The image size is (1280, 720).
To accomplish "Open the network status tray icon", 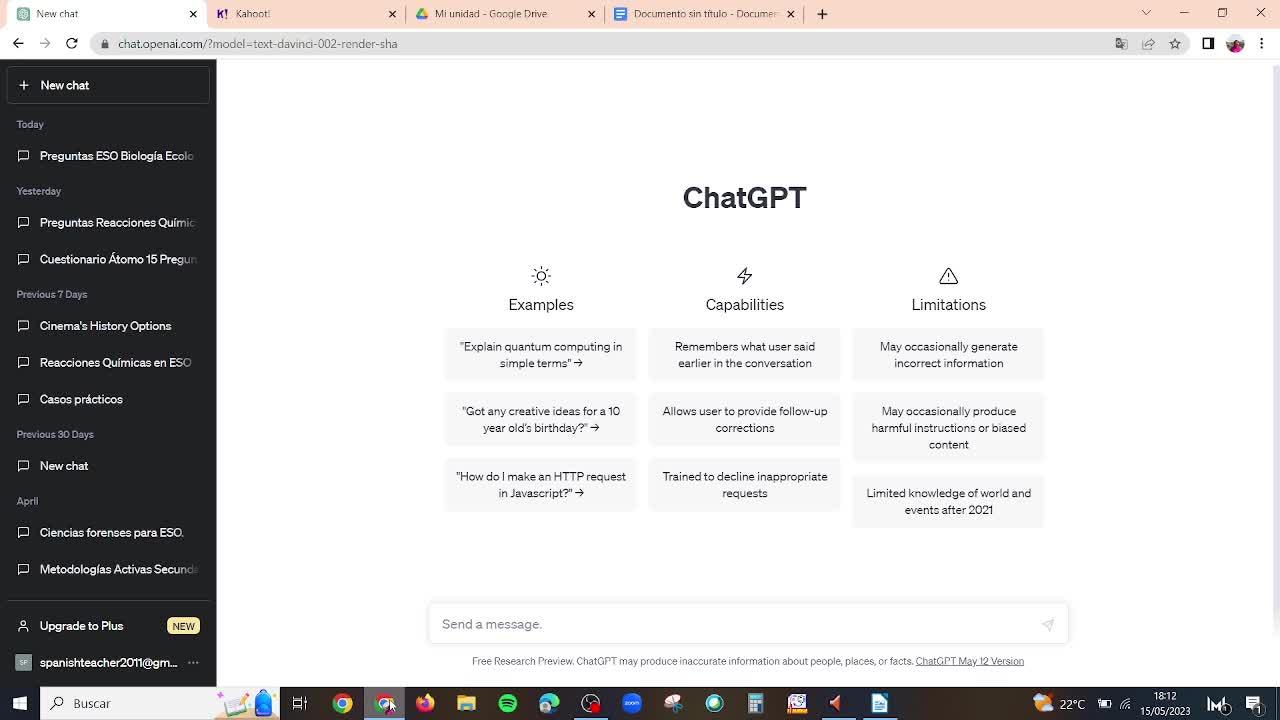I will click(x=1125, y=704).
